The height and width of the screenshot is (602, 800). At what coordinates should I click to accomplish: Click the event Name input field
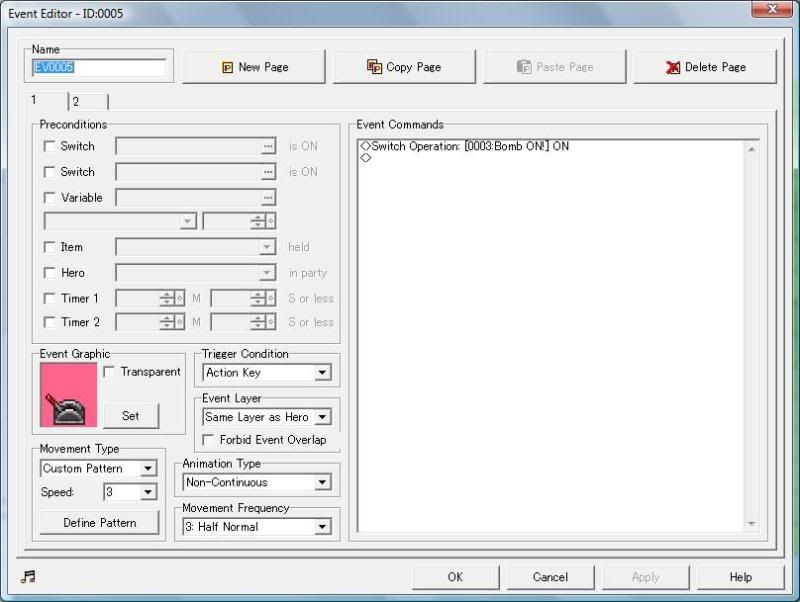point(99,67)
